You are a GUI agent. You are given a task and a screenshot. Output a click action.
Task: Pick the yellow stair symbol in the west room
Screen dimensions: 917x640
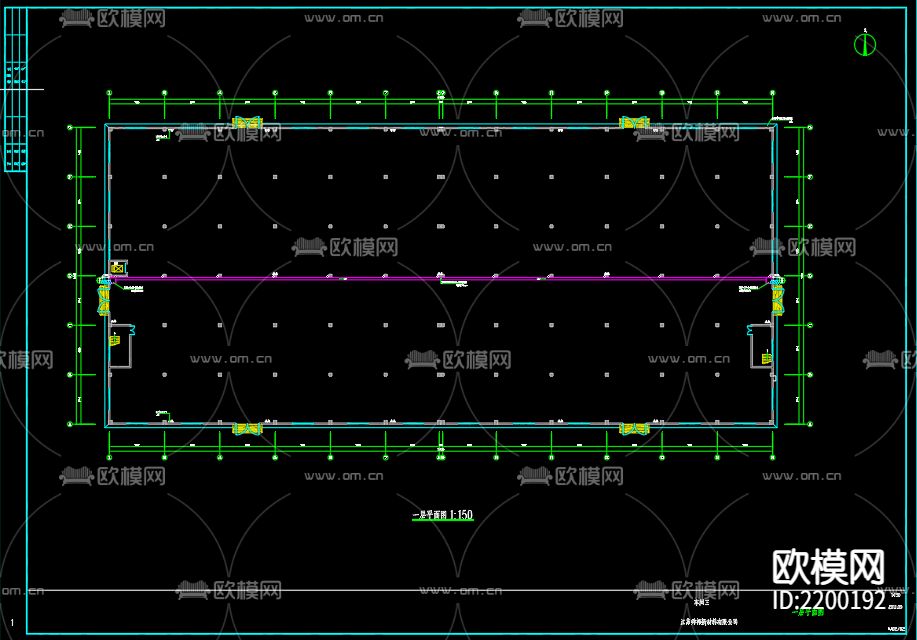[x=115, y=339]
